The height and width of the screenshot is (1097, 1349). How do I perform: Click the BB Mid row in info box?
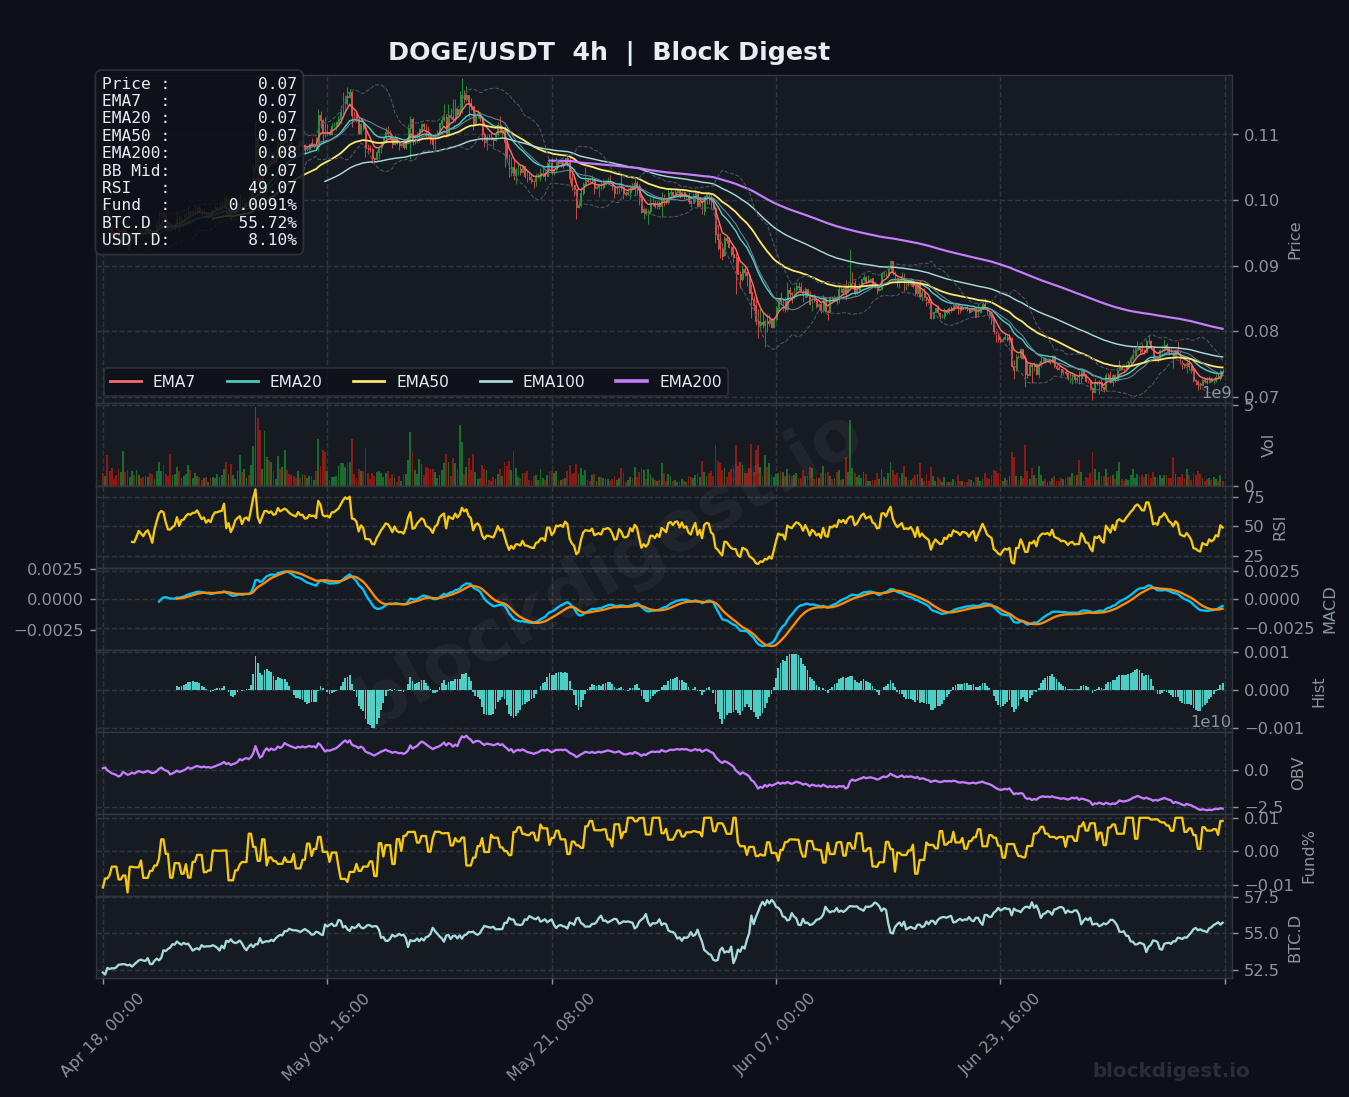coord(199,170)
